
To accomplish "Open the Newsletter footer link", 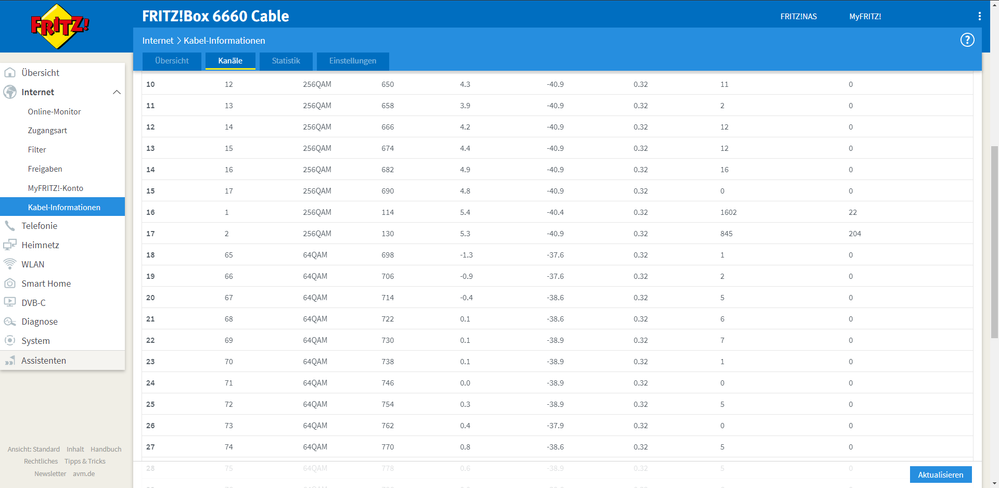I will click(50, 474).
